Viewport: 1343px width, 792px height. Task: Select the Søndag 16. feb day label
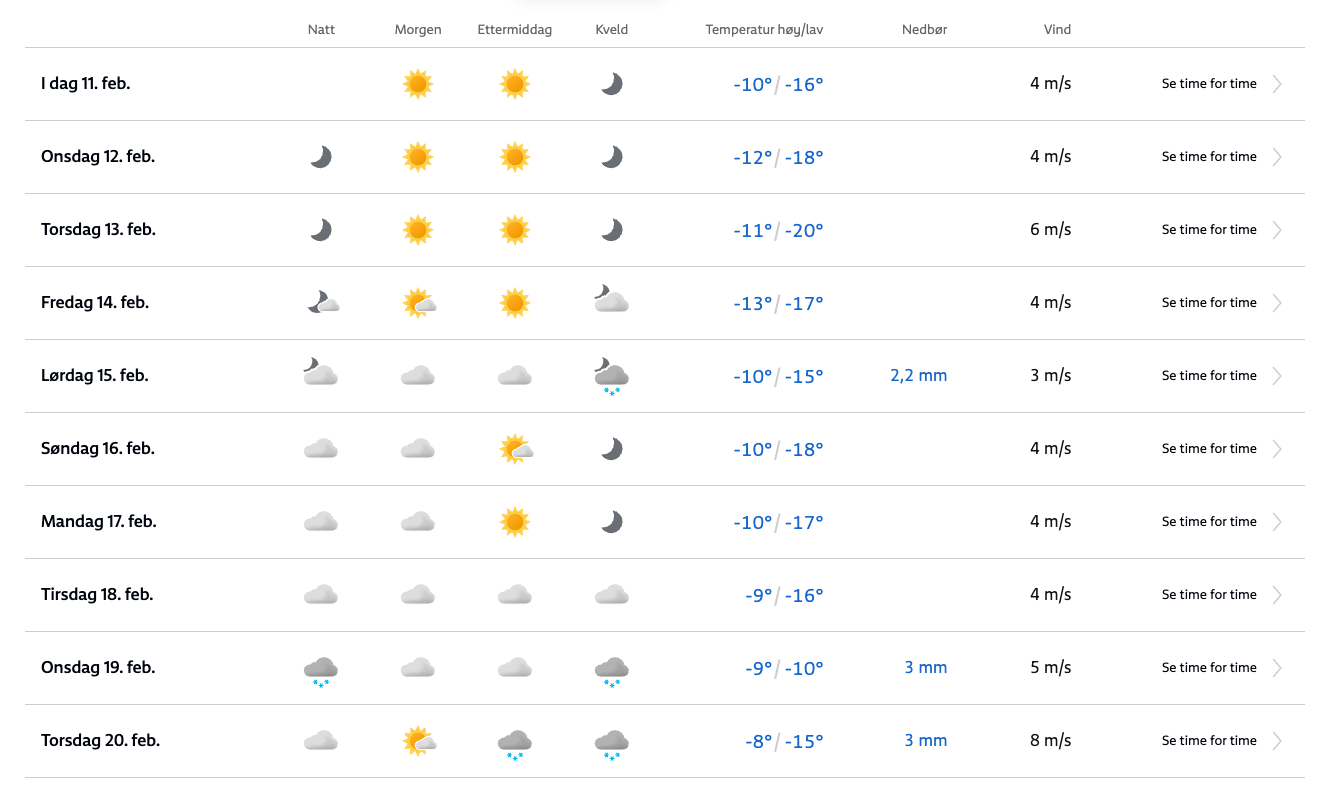(x=98, y=449)
